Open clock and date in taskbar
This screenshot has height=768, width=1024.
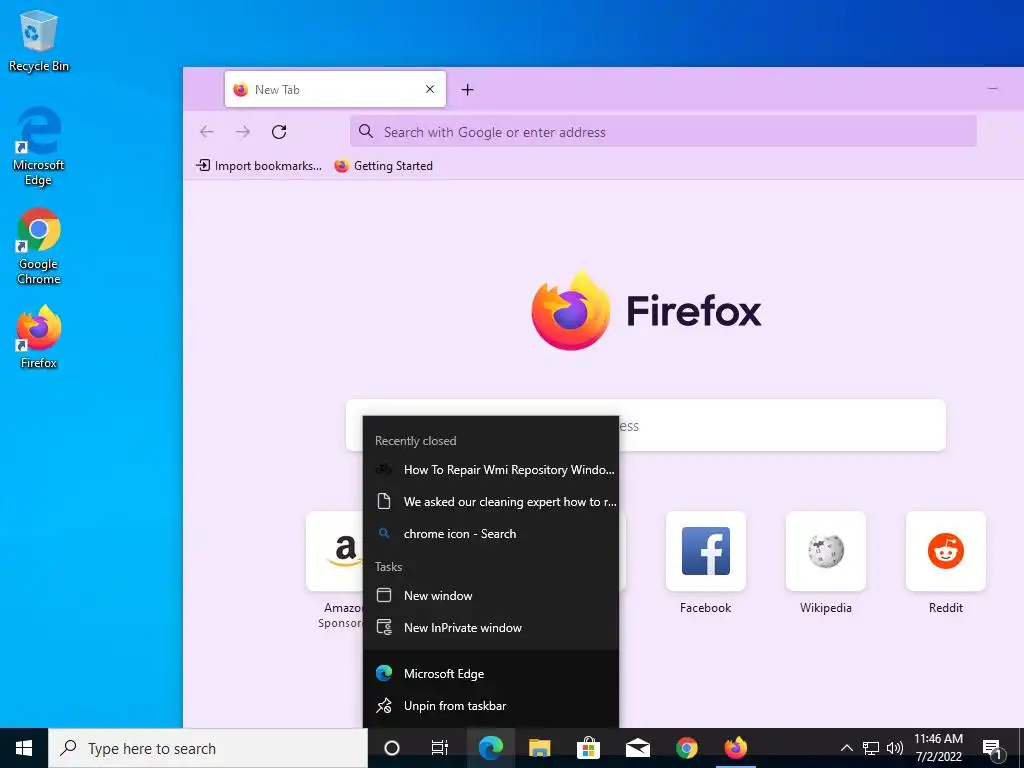click(938, 748)
